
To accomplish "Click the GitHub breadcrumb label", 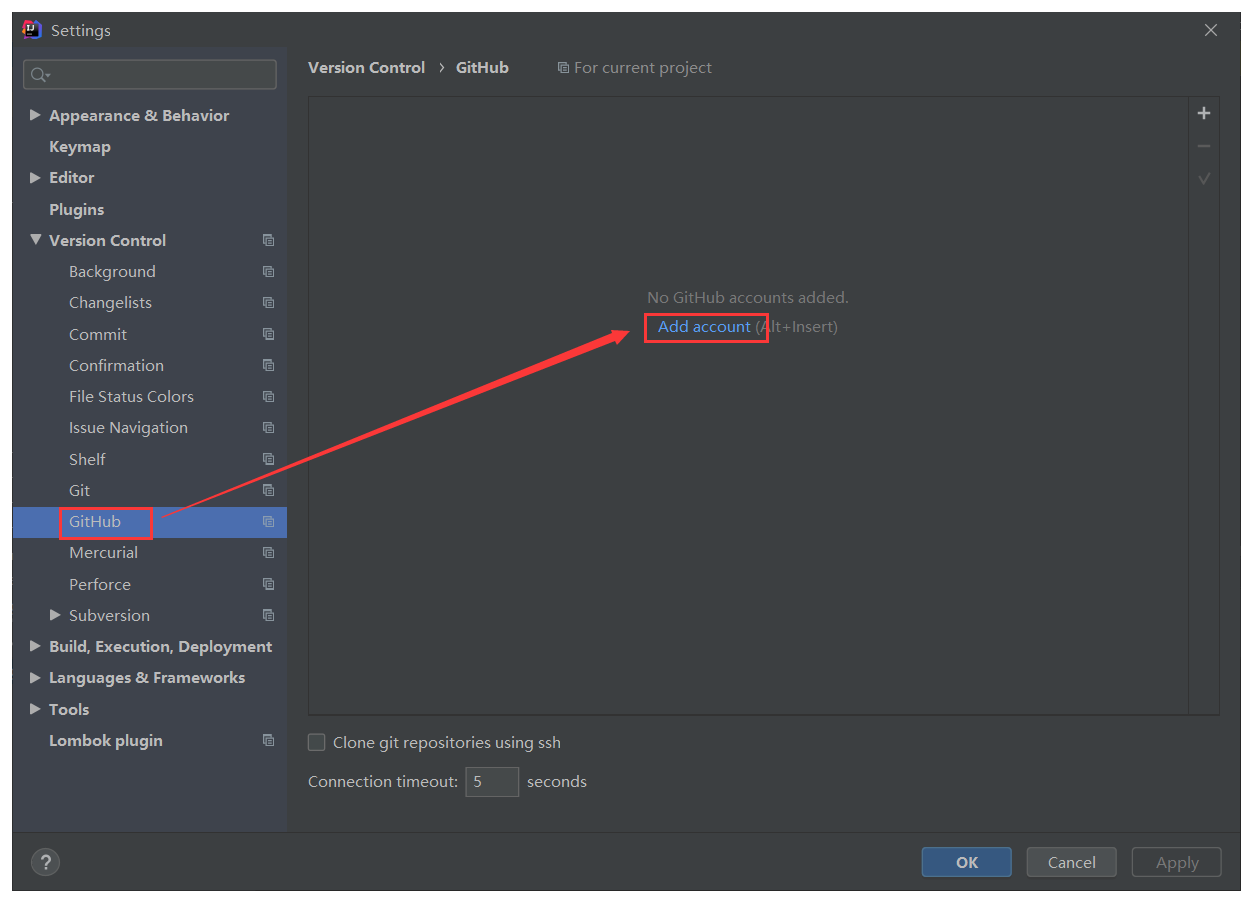I will tap(482, 68).
